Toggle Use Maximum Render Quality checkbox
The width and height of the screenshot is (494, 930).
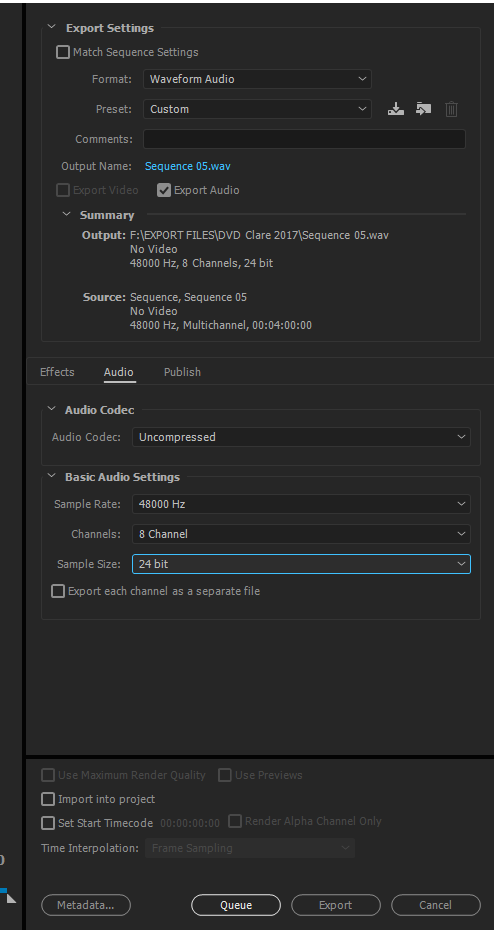point(47,775)
